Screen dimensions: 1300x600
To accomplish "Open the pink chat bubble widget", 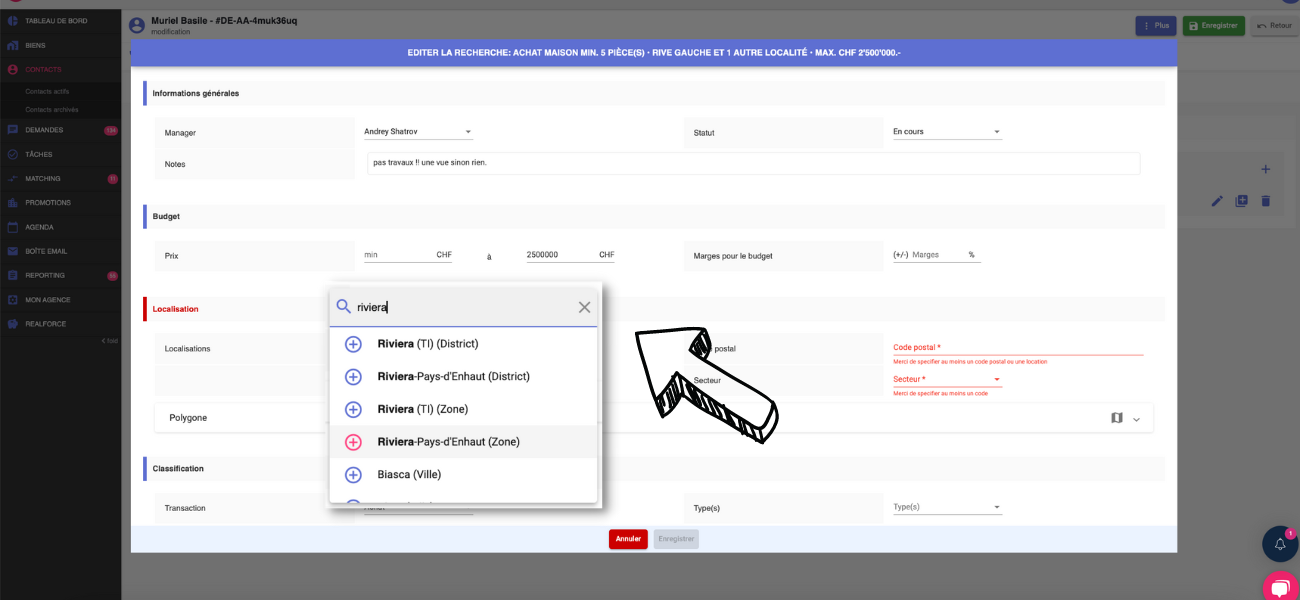I will pos(1281,589).
